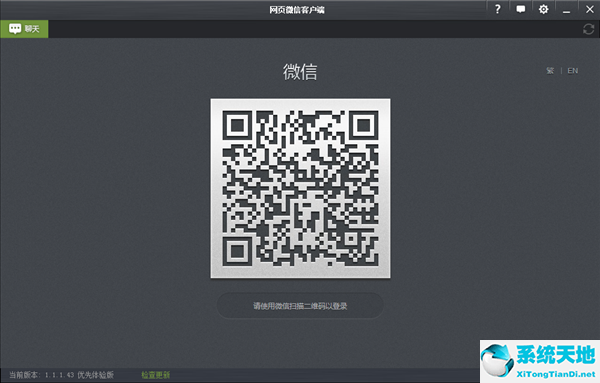Click the 检查更新 check update link

click(x=155, y=375)
